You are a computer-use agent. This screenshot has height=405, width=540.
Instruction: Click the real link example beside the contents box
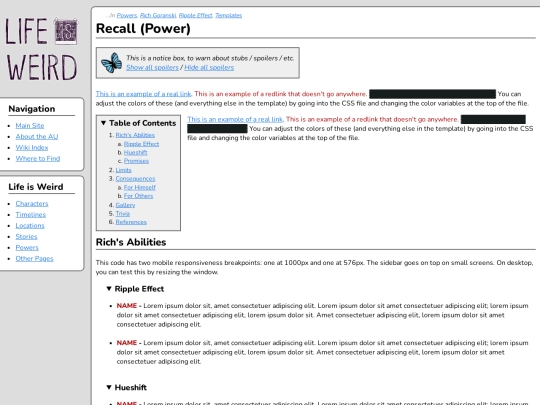tap(235, 120)
